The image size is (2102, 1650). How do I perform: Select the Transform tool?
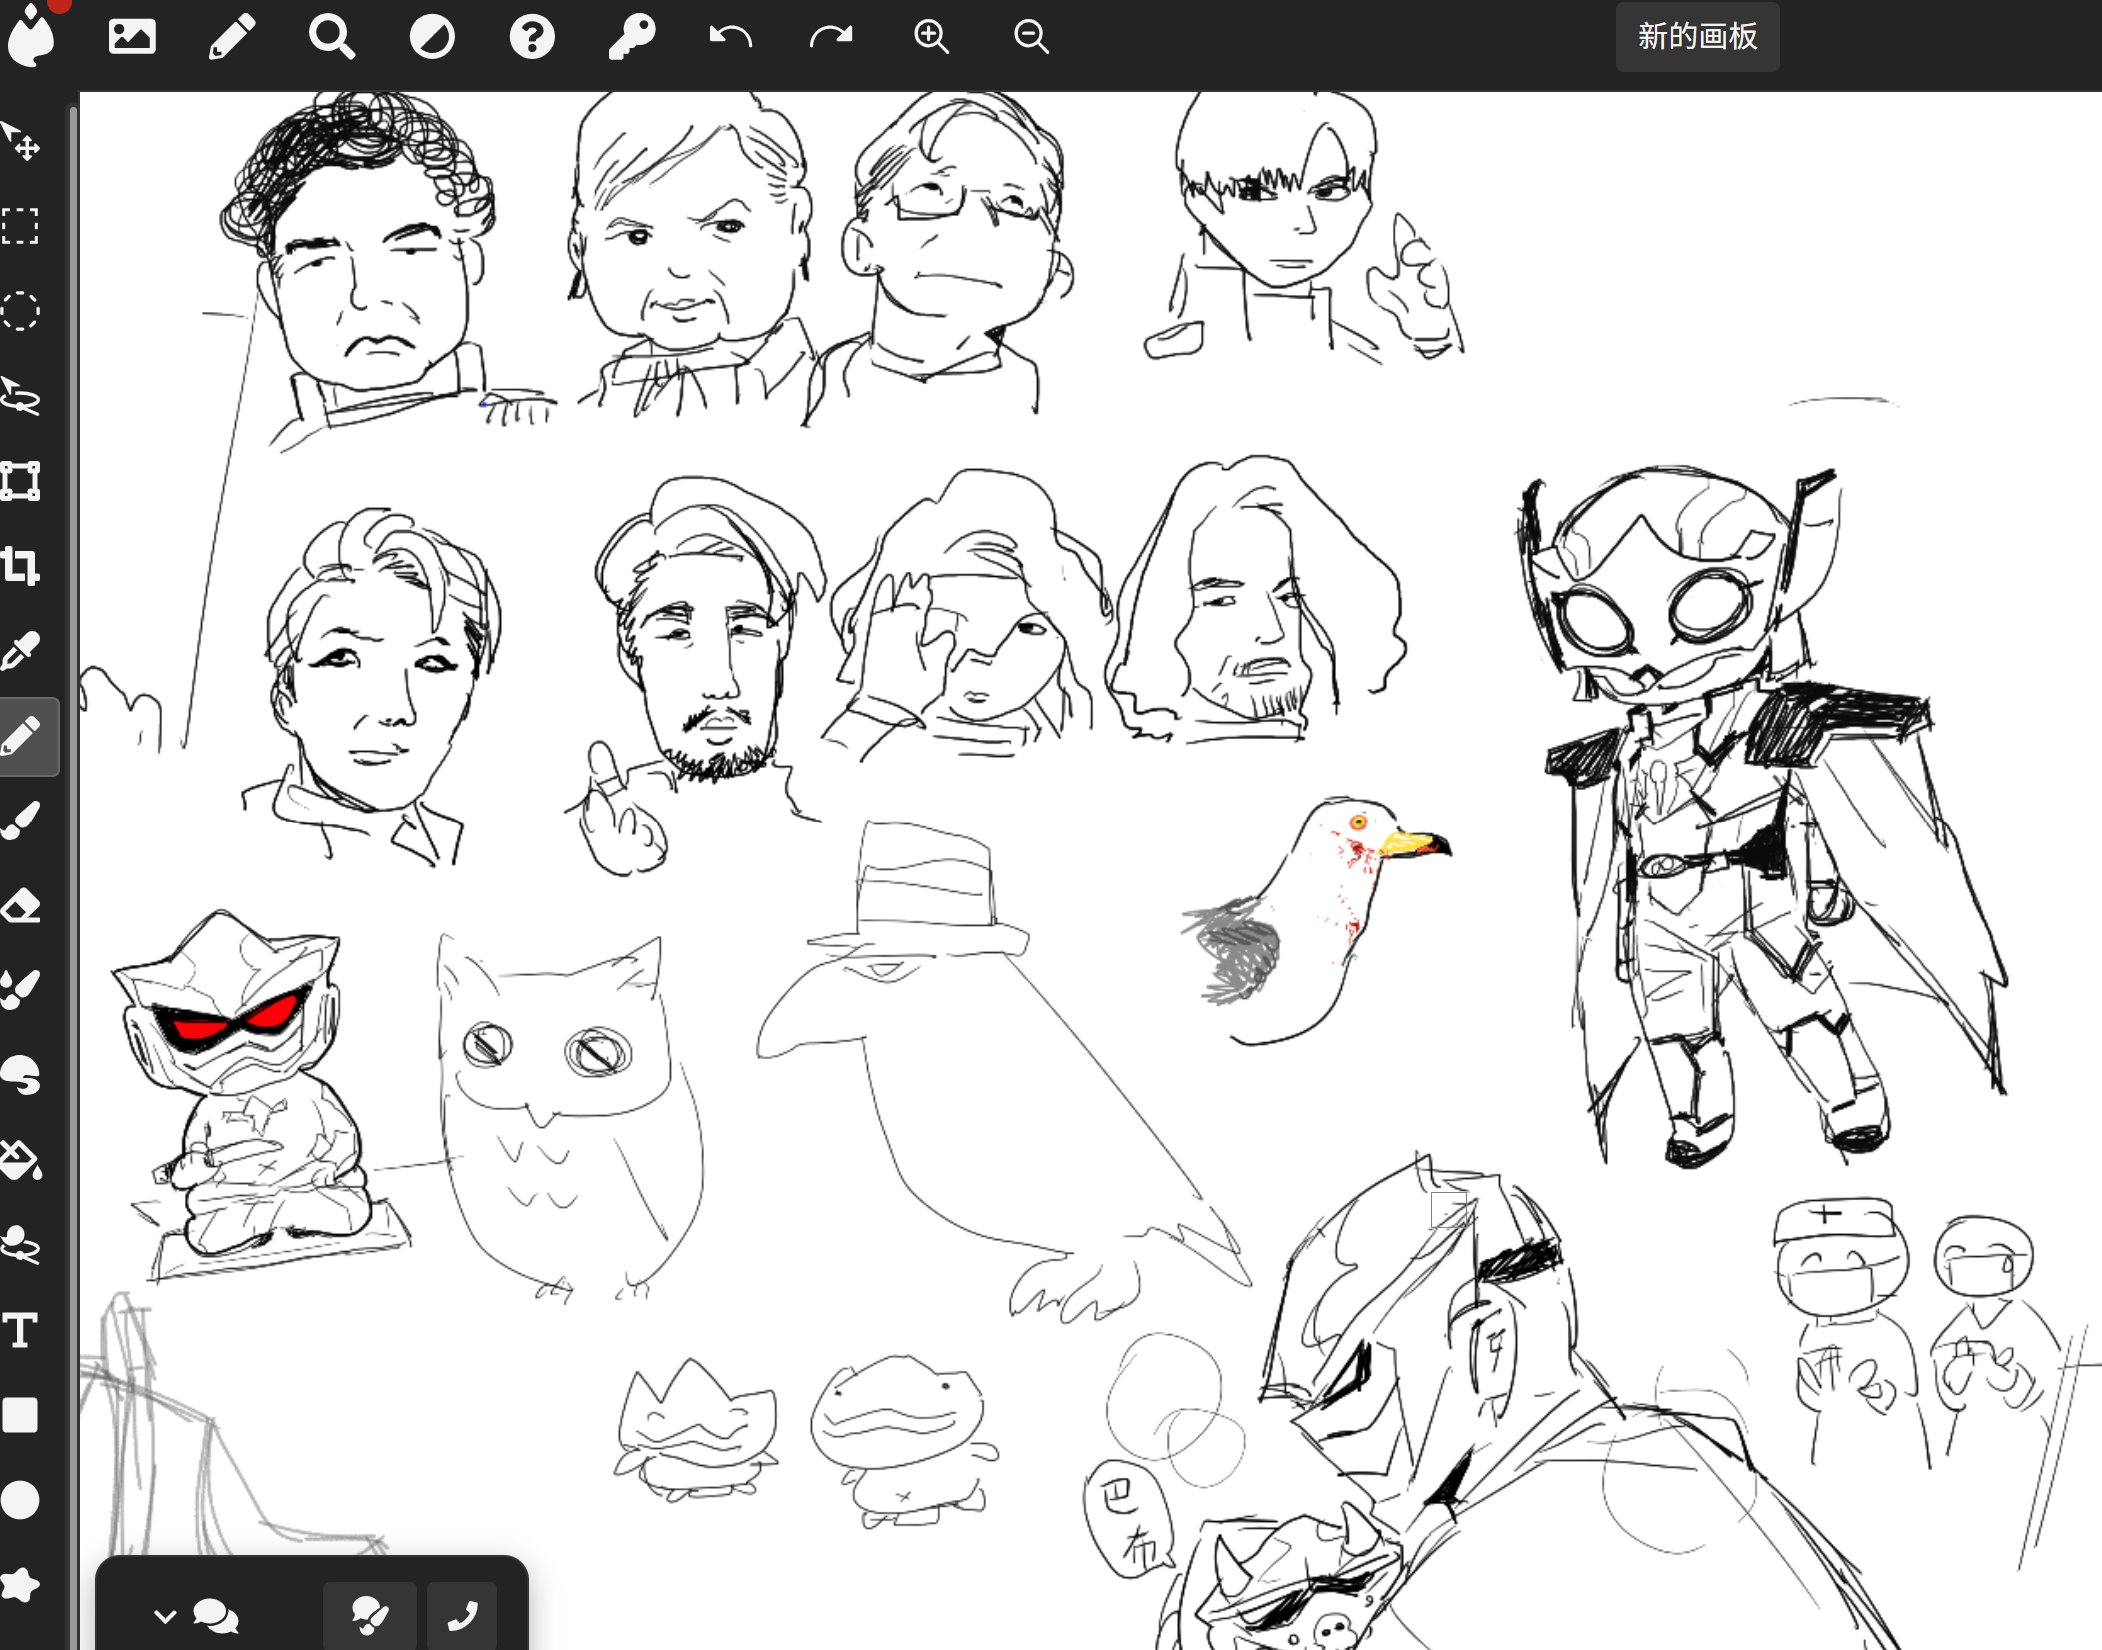[x=21, y=481]
